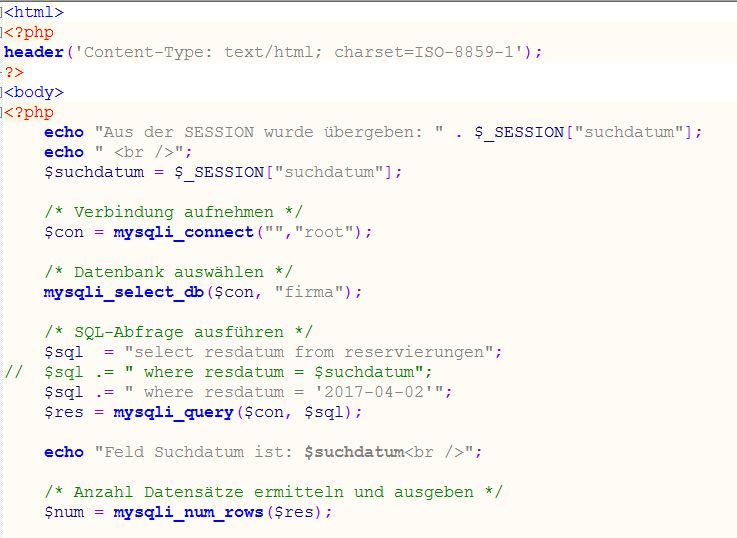
Task: Click the 'Datenbank auswählen' comment
Action: pyautogui.click(x=168, y=272)
